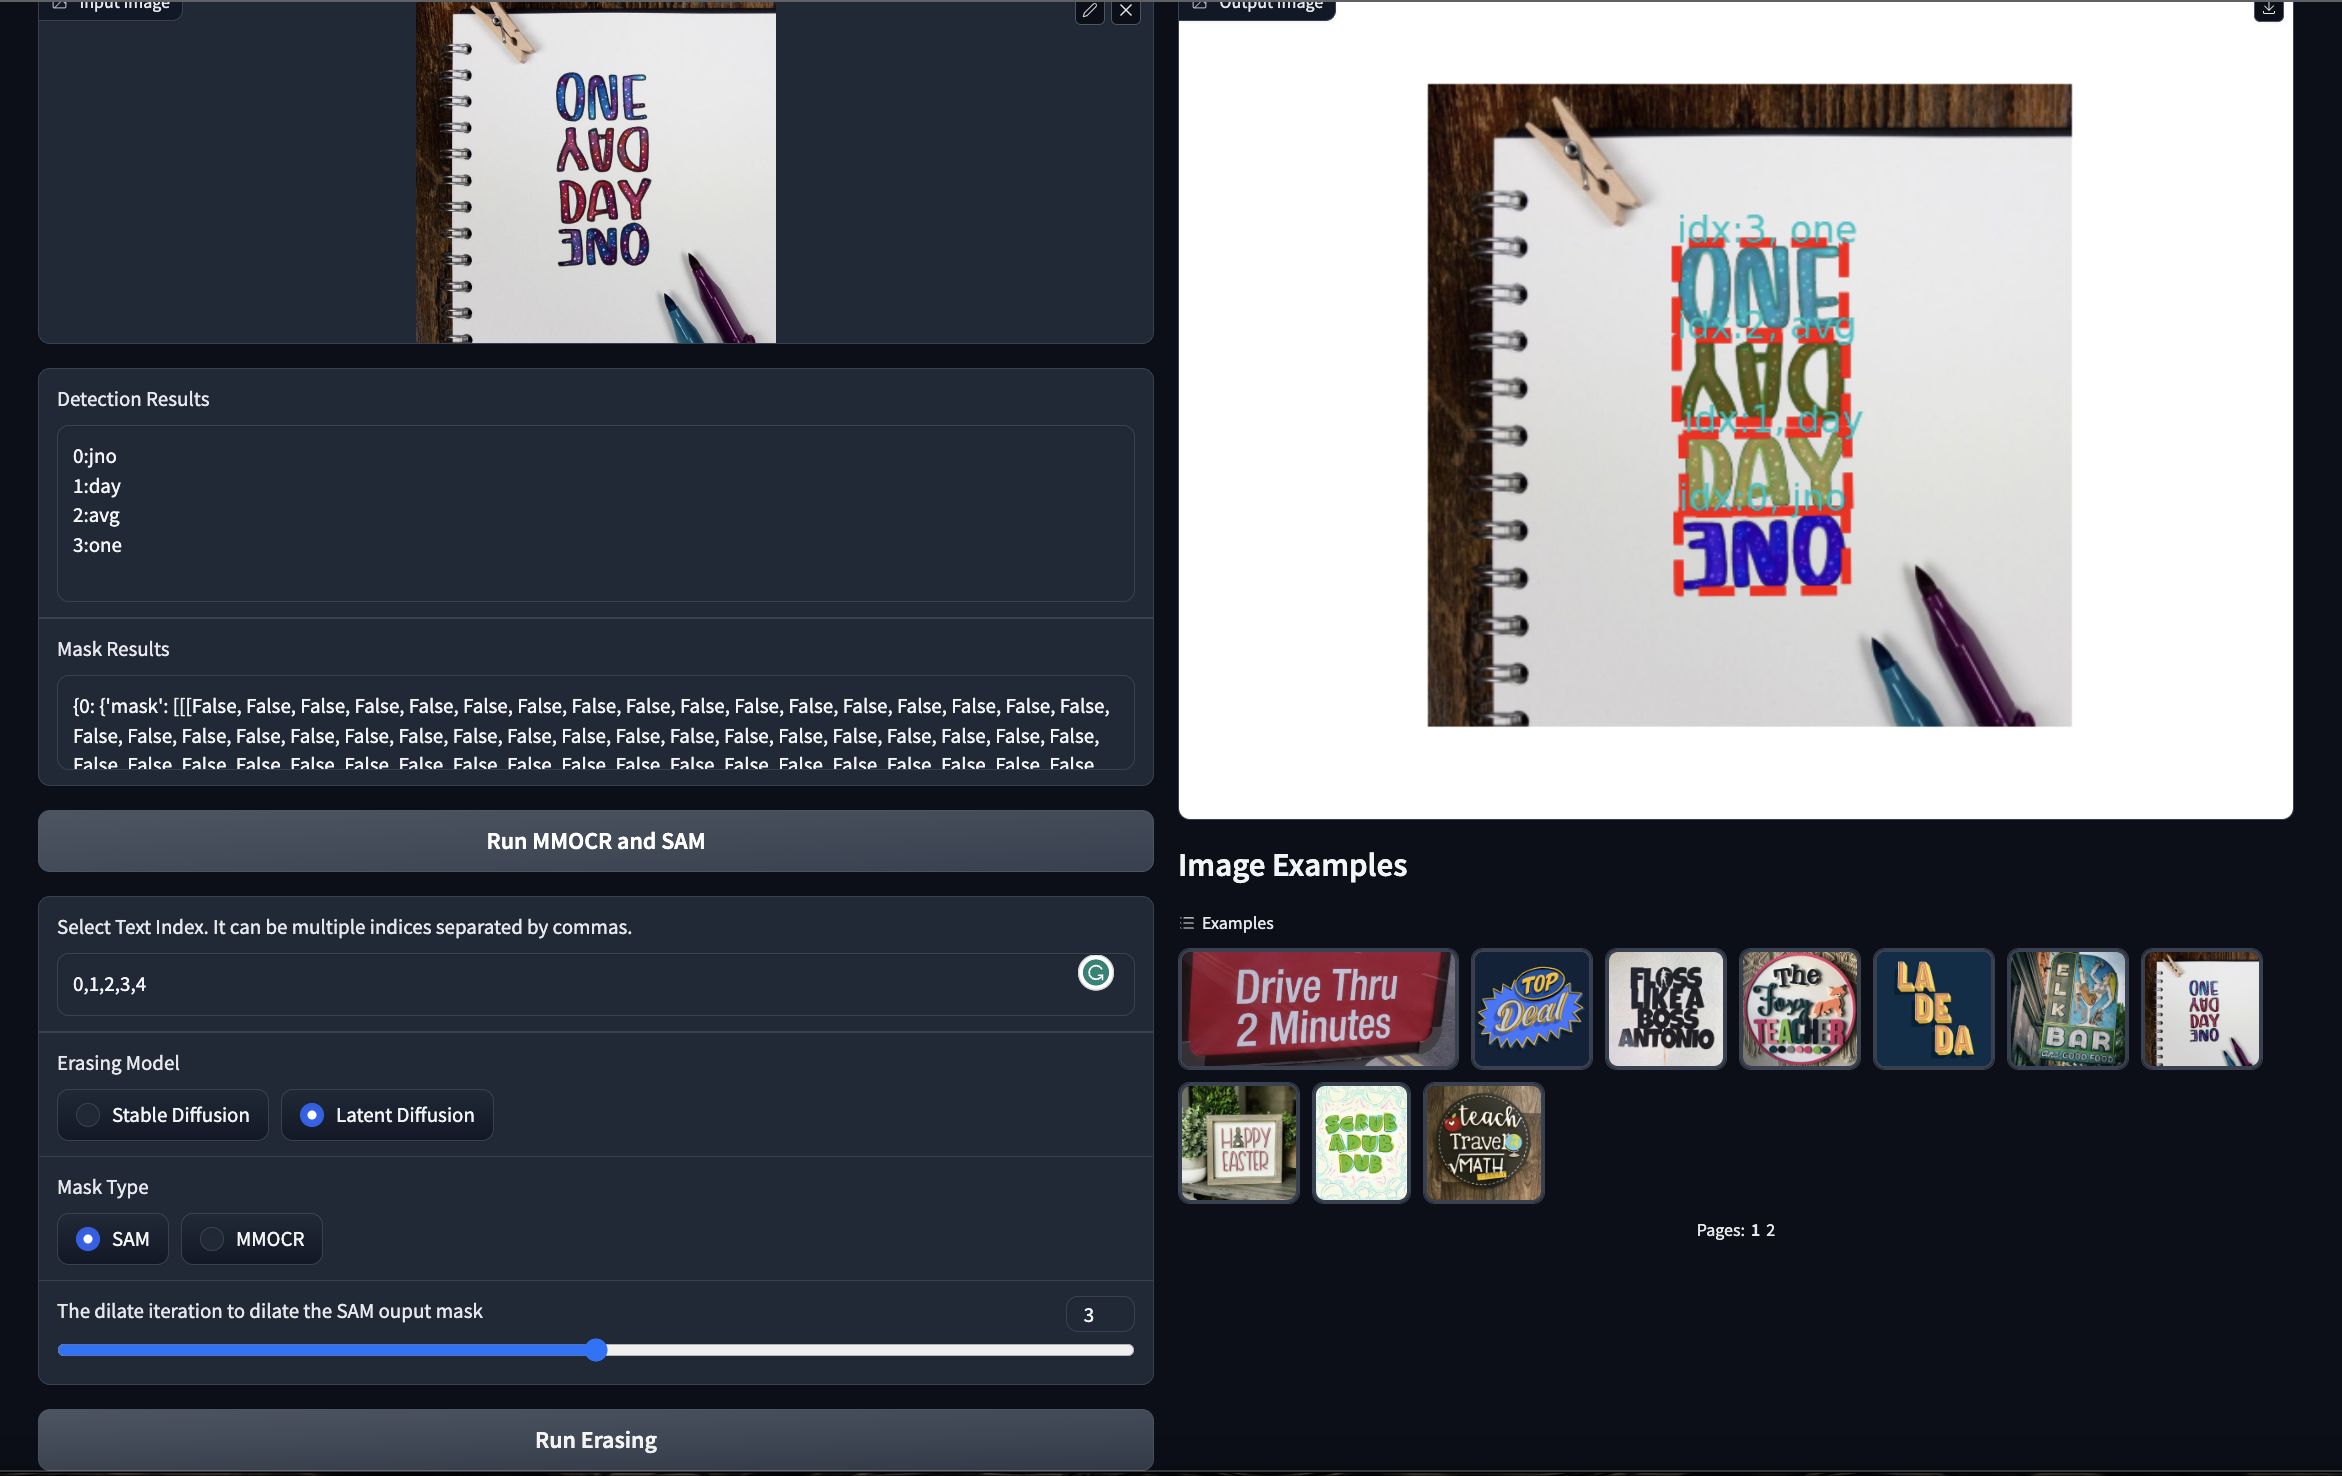Choose the Top Deal example image
2342x1476 pixels.
[x=1531, y=1008]
